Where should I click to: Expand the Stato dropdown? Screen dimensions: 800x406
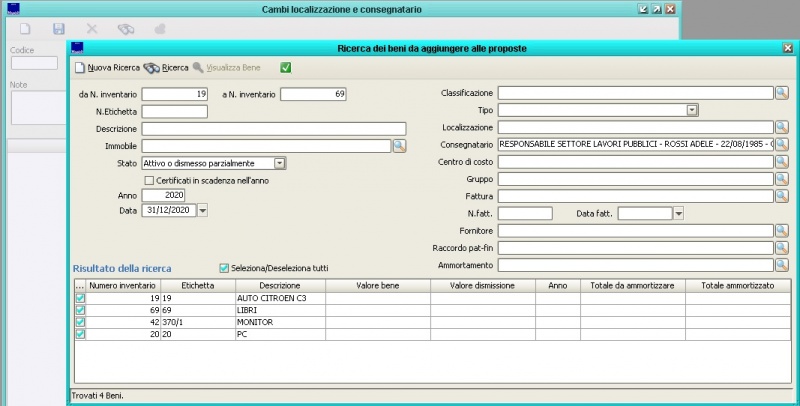[280, 163]
